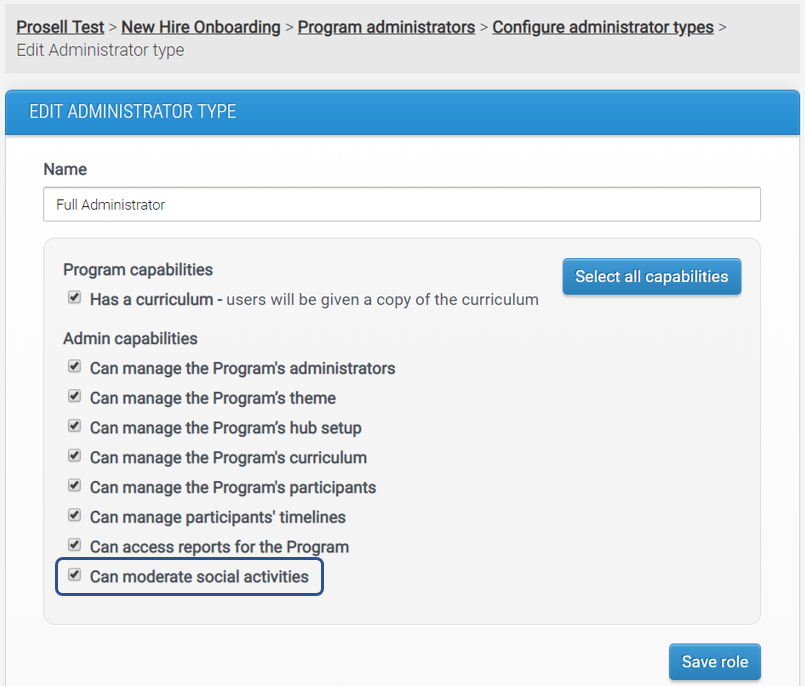
Task: Click the Edit Administrator Type panel header
Action: point(133,111)
